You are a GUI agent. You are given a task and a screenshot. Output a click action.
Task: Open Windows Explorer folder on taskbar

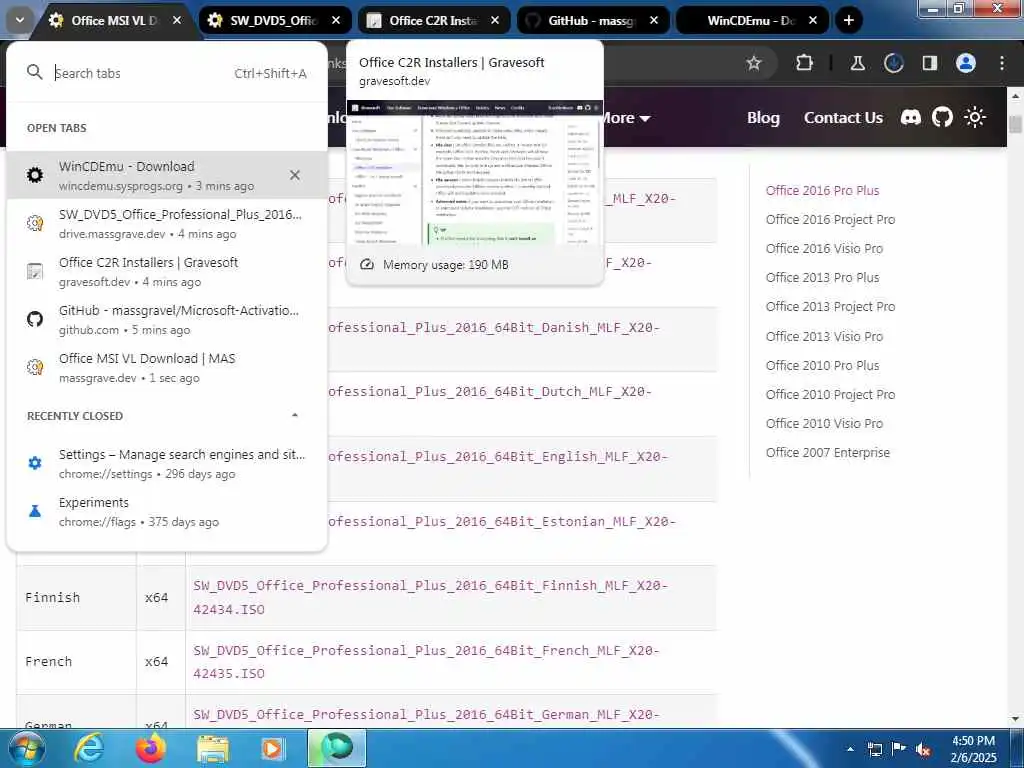point(212,749)
